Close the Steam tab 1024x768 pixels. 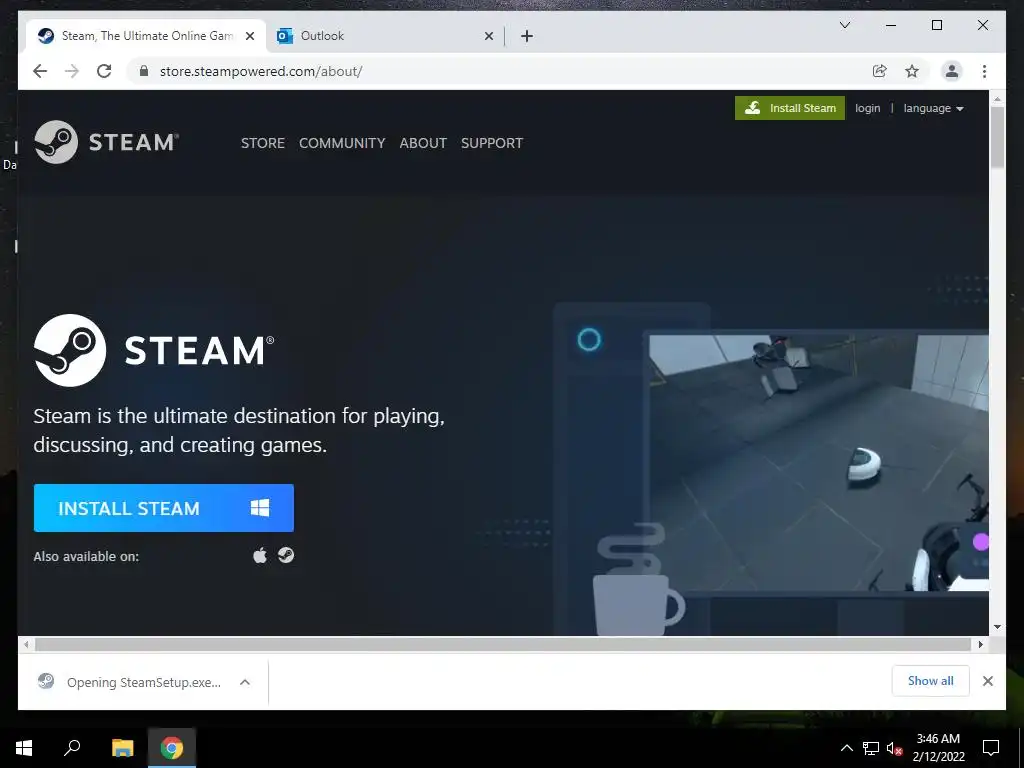pos(249,36)
